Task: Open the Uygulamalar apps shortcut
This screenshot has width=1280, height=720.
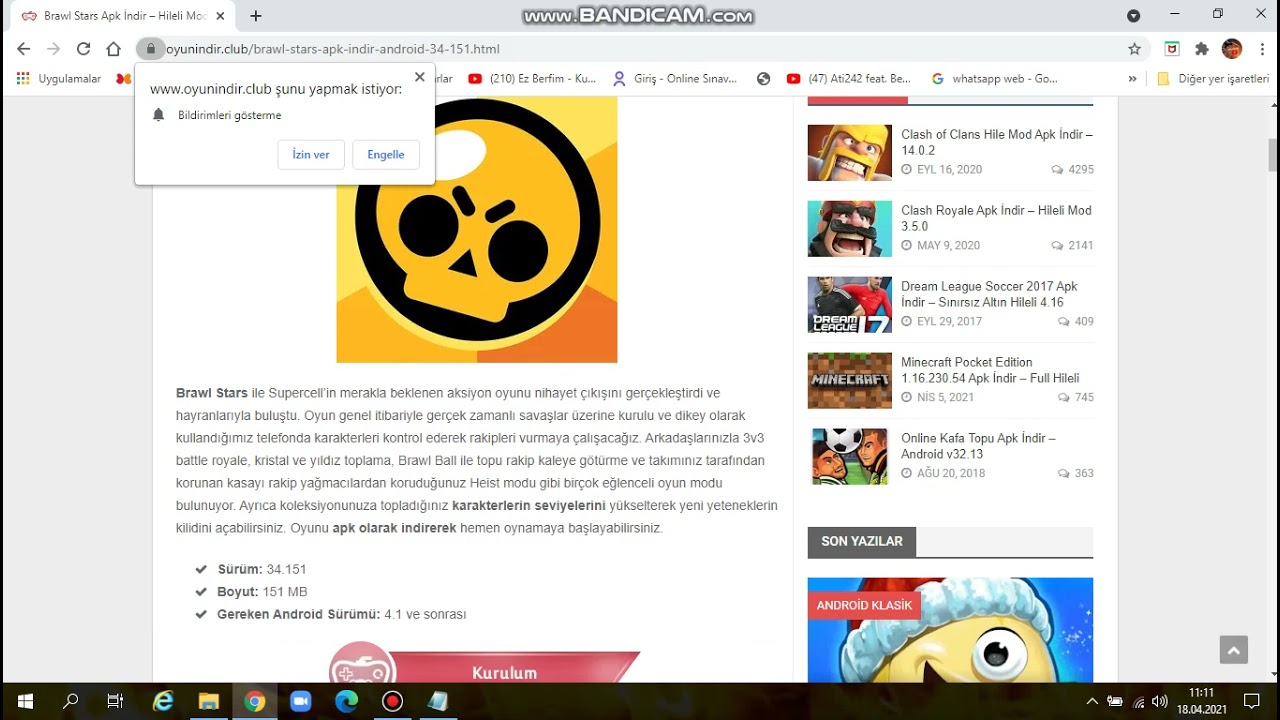Action: (x=59, y=79)
